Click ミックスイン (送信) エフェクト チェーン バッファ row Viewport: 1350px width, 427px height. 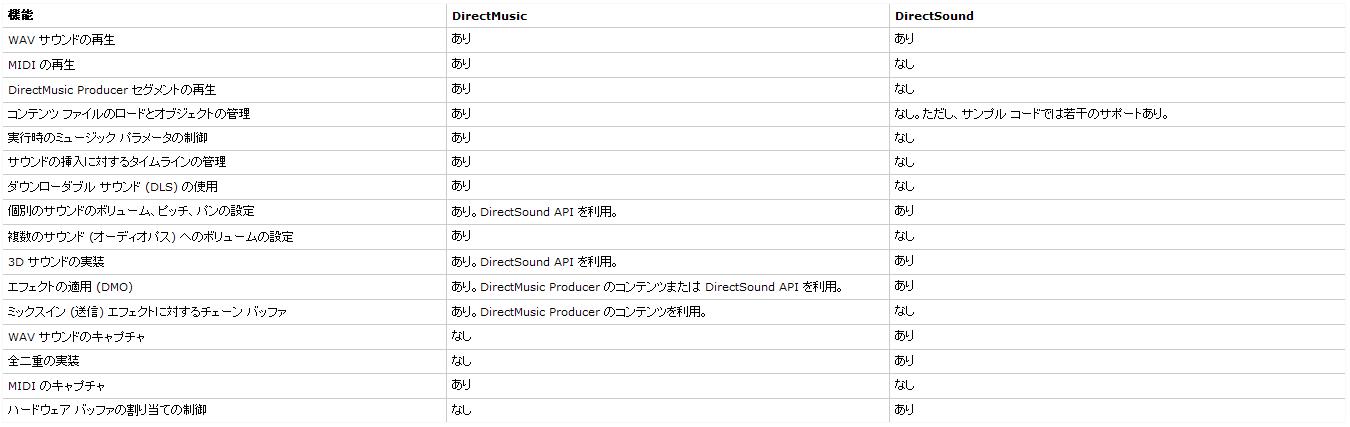147,312
